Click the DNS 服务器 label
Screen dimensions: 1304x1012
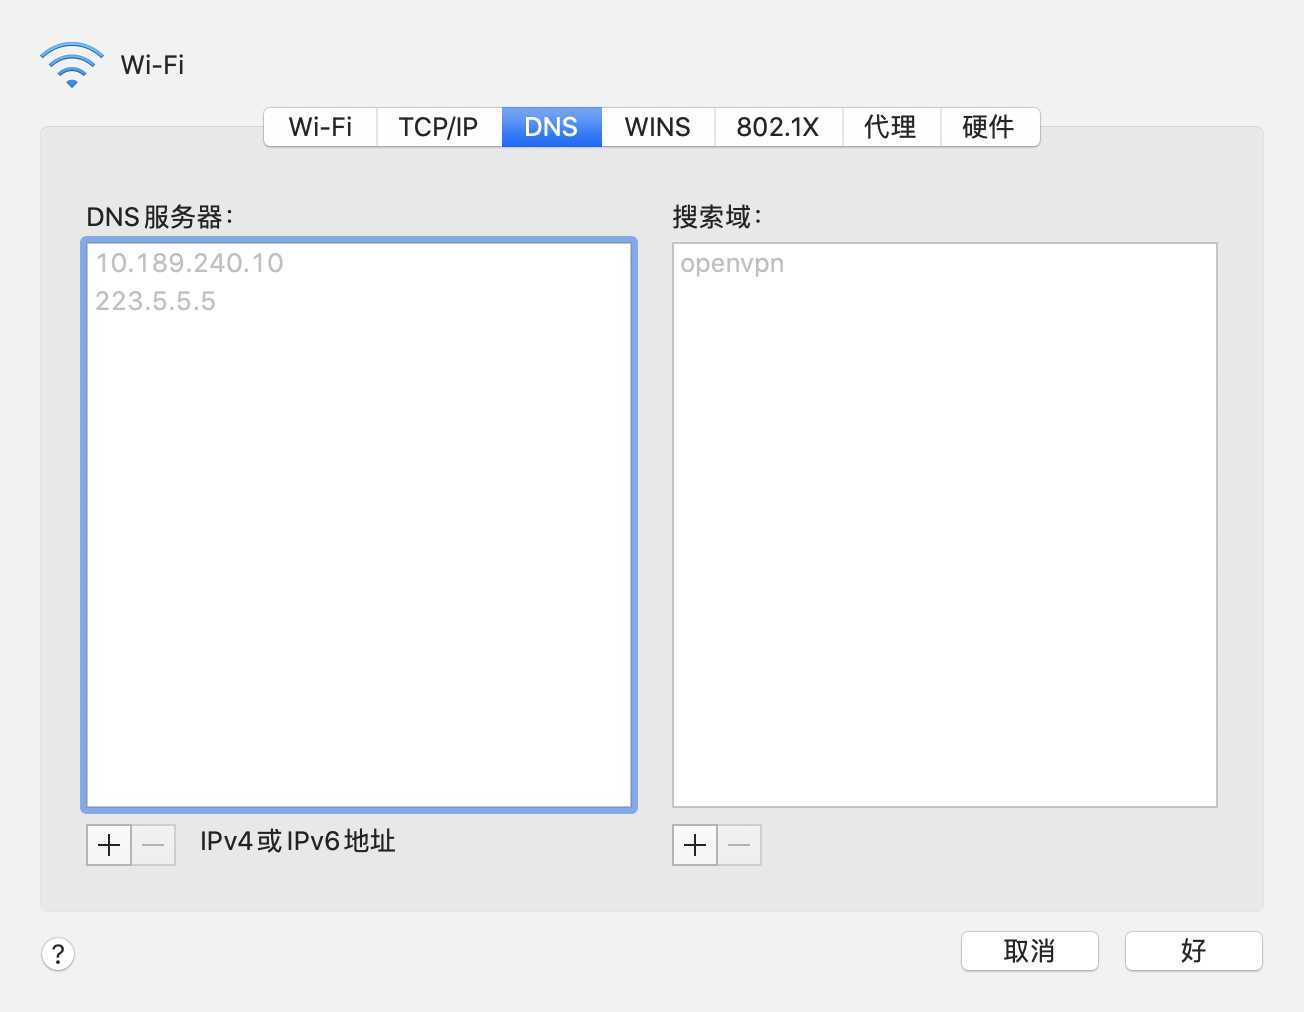160,217
